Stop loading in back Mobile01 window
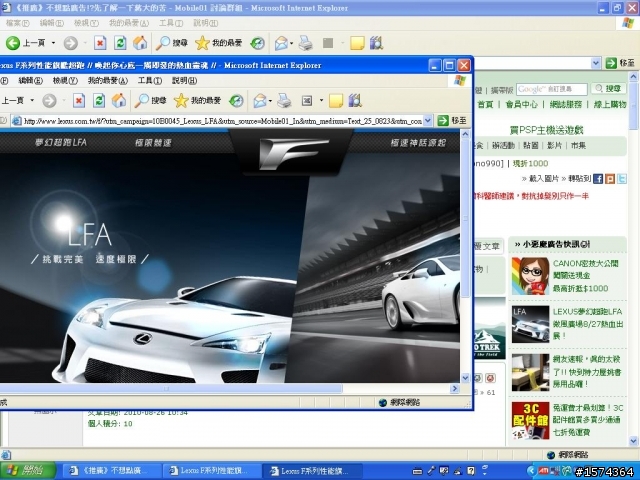Screen dimensions: 640x480 [100, 43]
